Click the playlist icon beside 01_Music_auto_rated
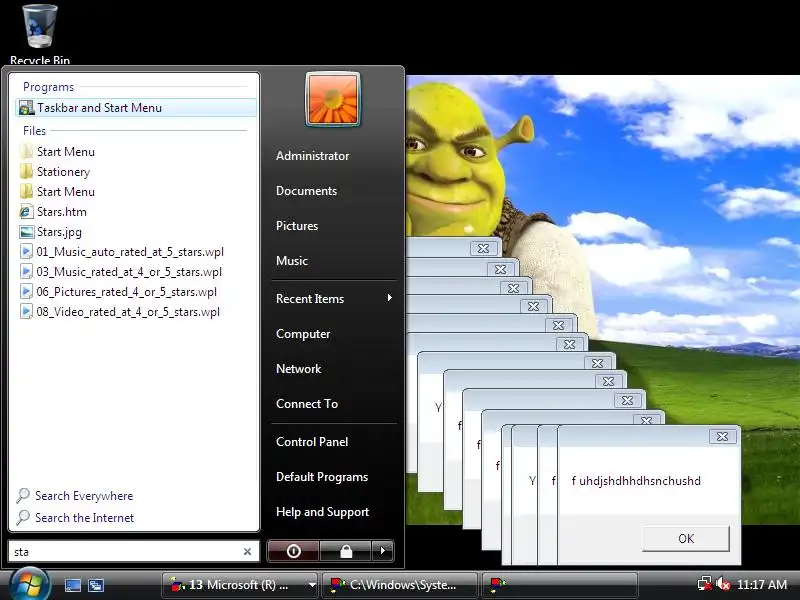This screenshot has width=800, height=600. click(26, 252)
